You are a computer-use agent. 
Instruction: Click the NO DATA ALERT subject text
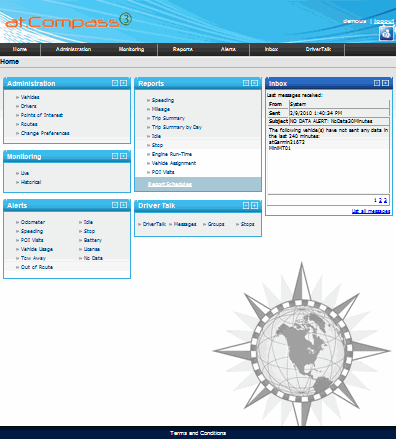pos(331,121)
